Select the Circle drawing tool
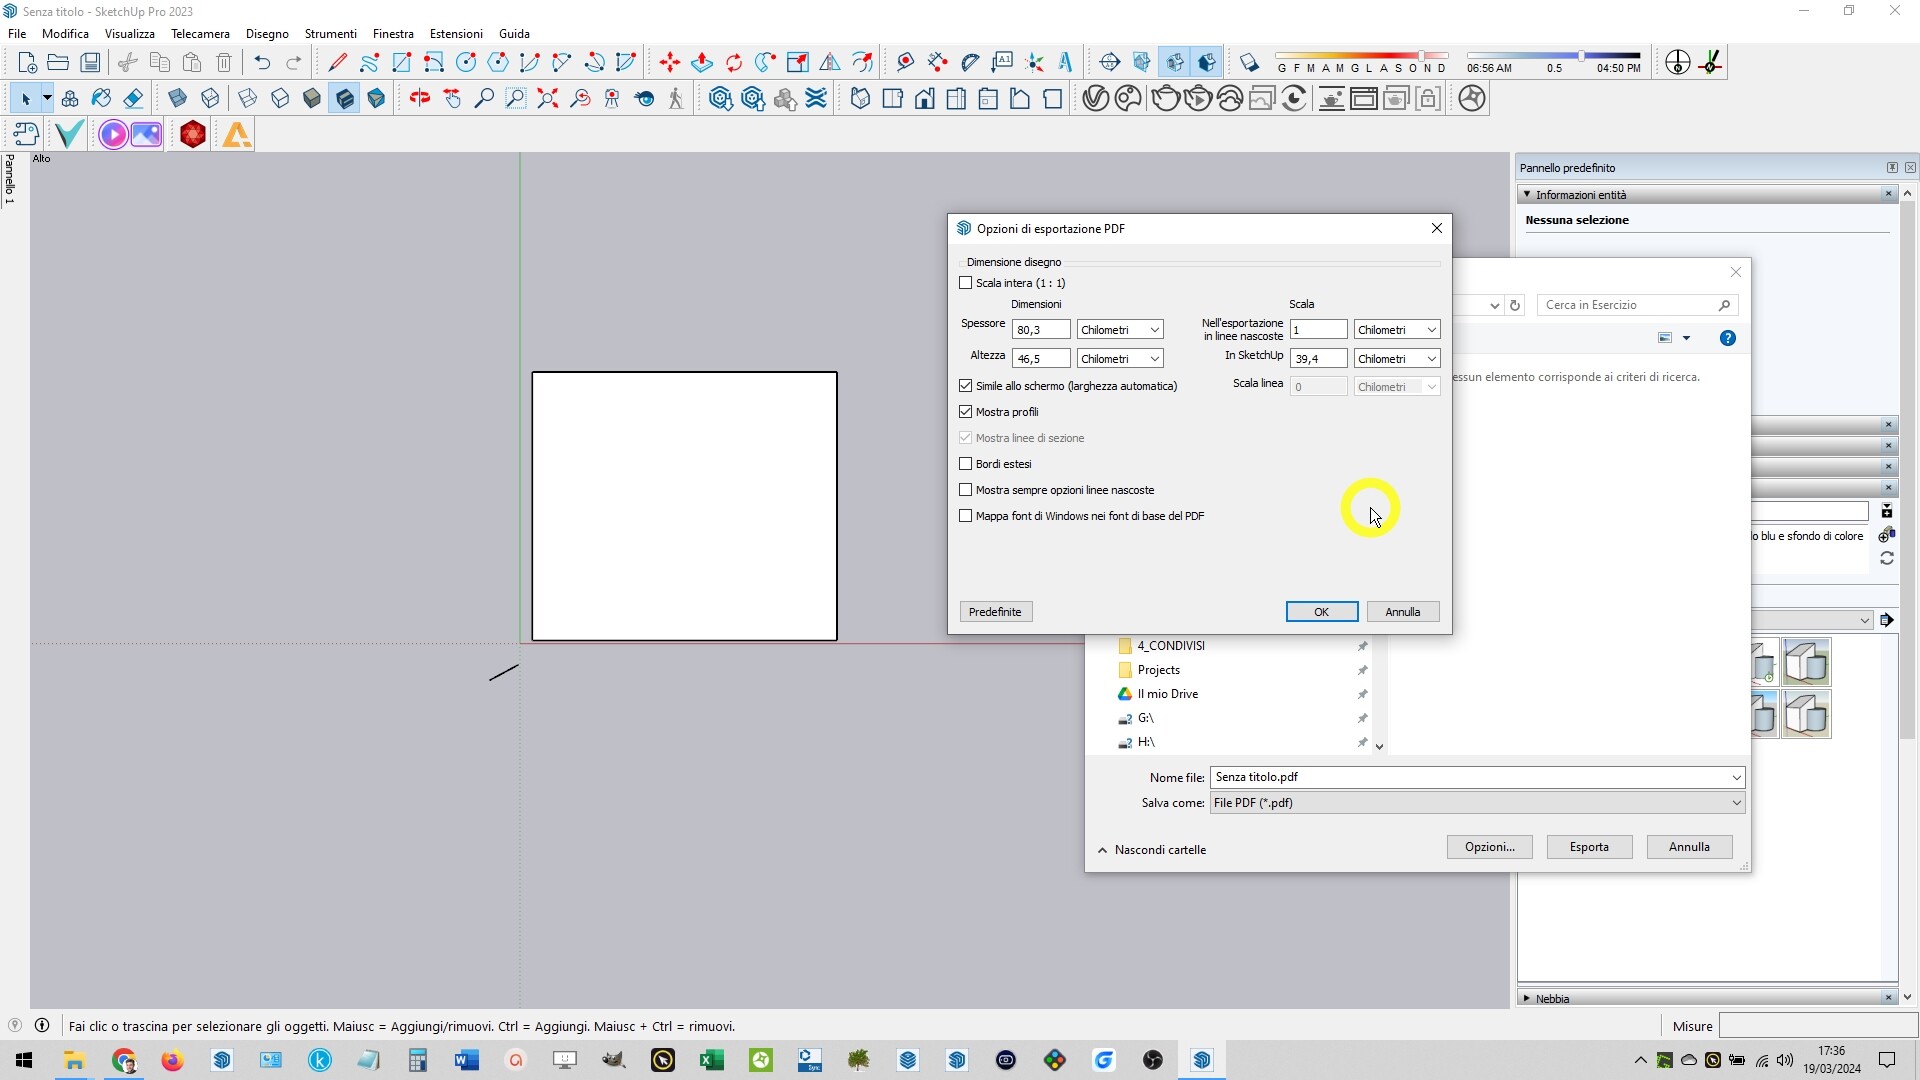 tap(465, 63)
